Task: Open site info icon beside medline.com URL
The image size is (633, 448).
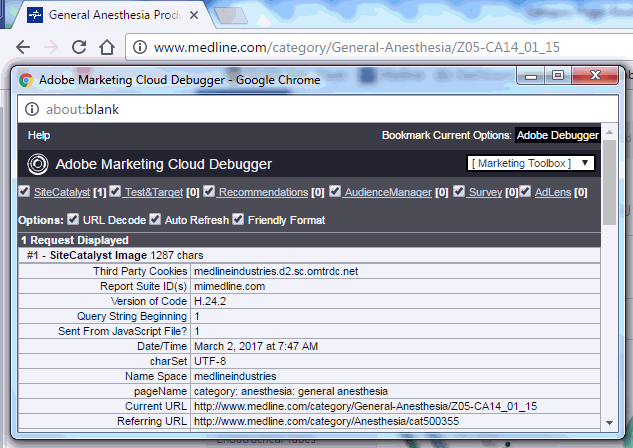Action: coord(140,47)
